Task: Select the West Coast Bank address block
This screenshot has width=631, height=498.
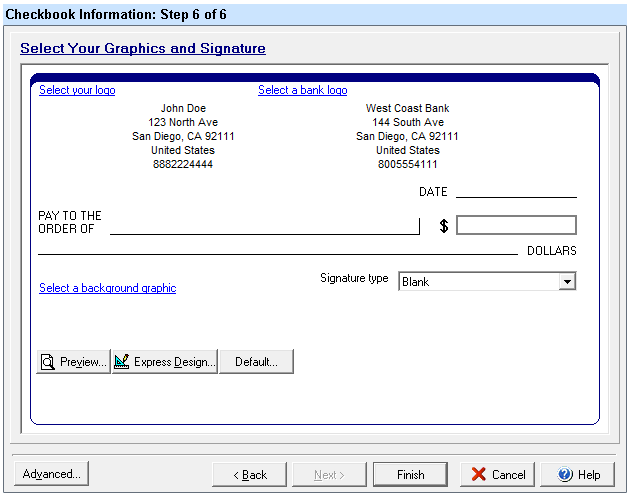Action: pyautogui.click(x=407, y=136)
